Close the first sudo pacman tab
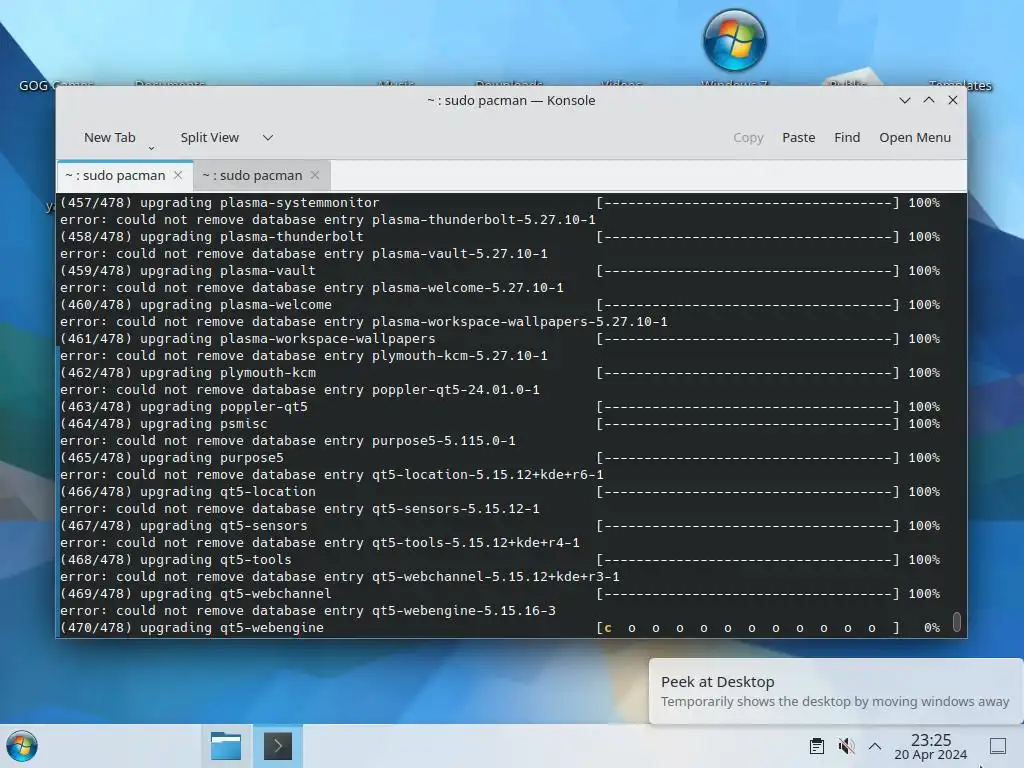The height and width of the screenshot is (768, 1024). [178, 175]
